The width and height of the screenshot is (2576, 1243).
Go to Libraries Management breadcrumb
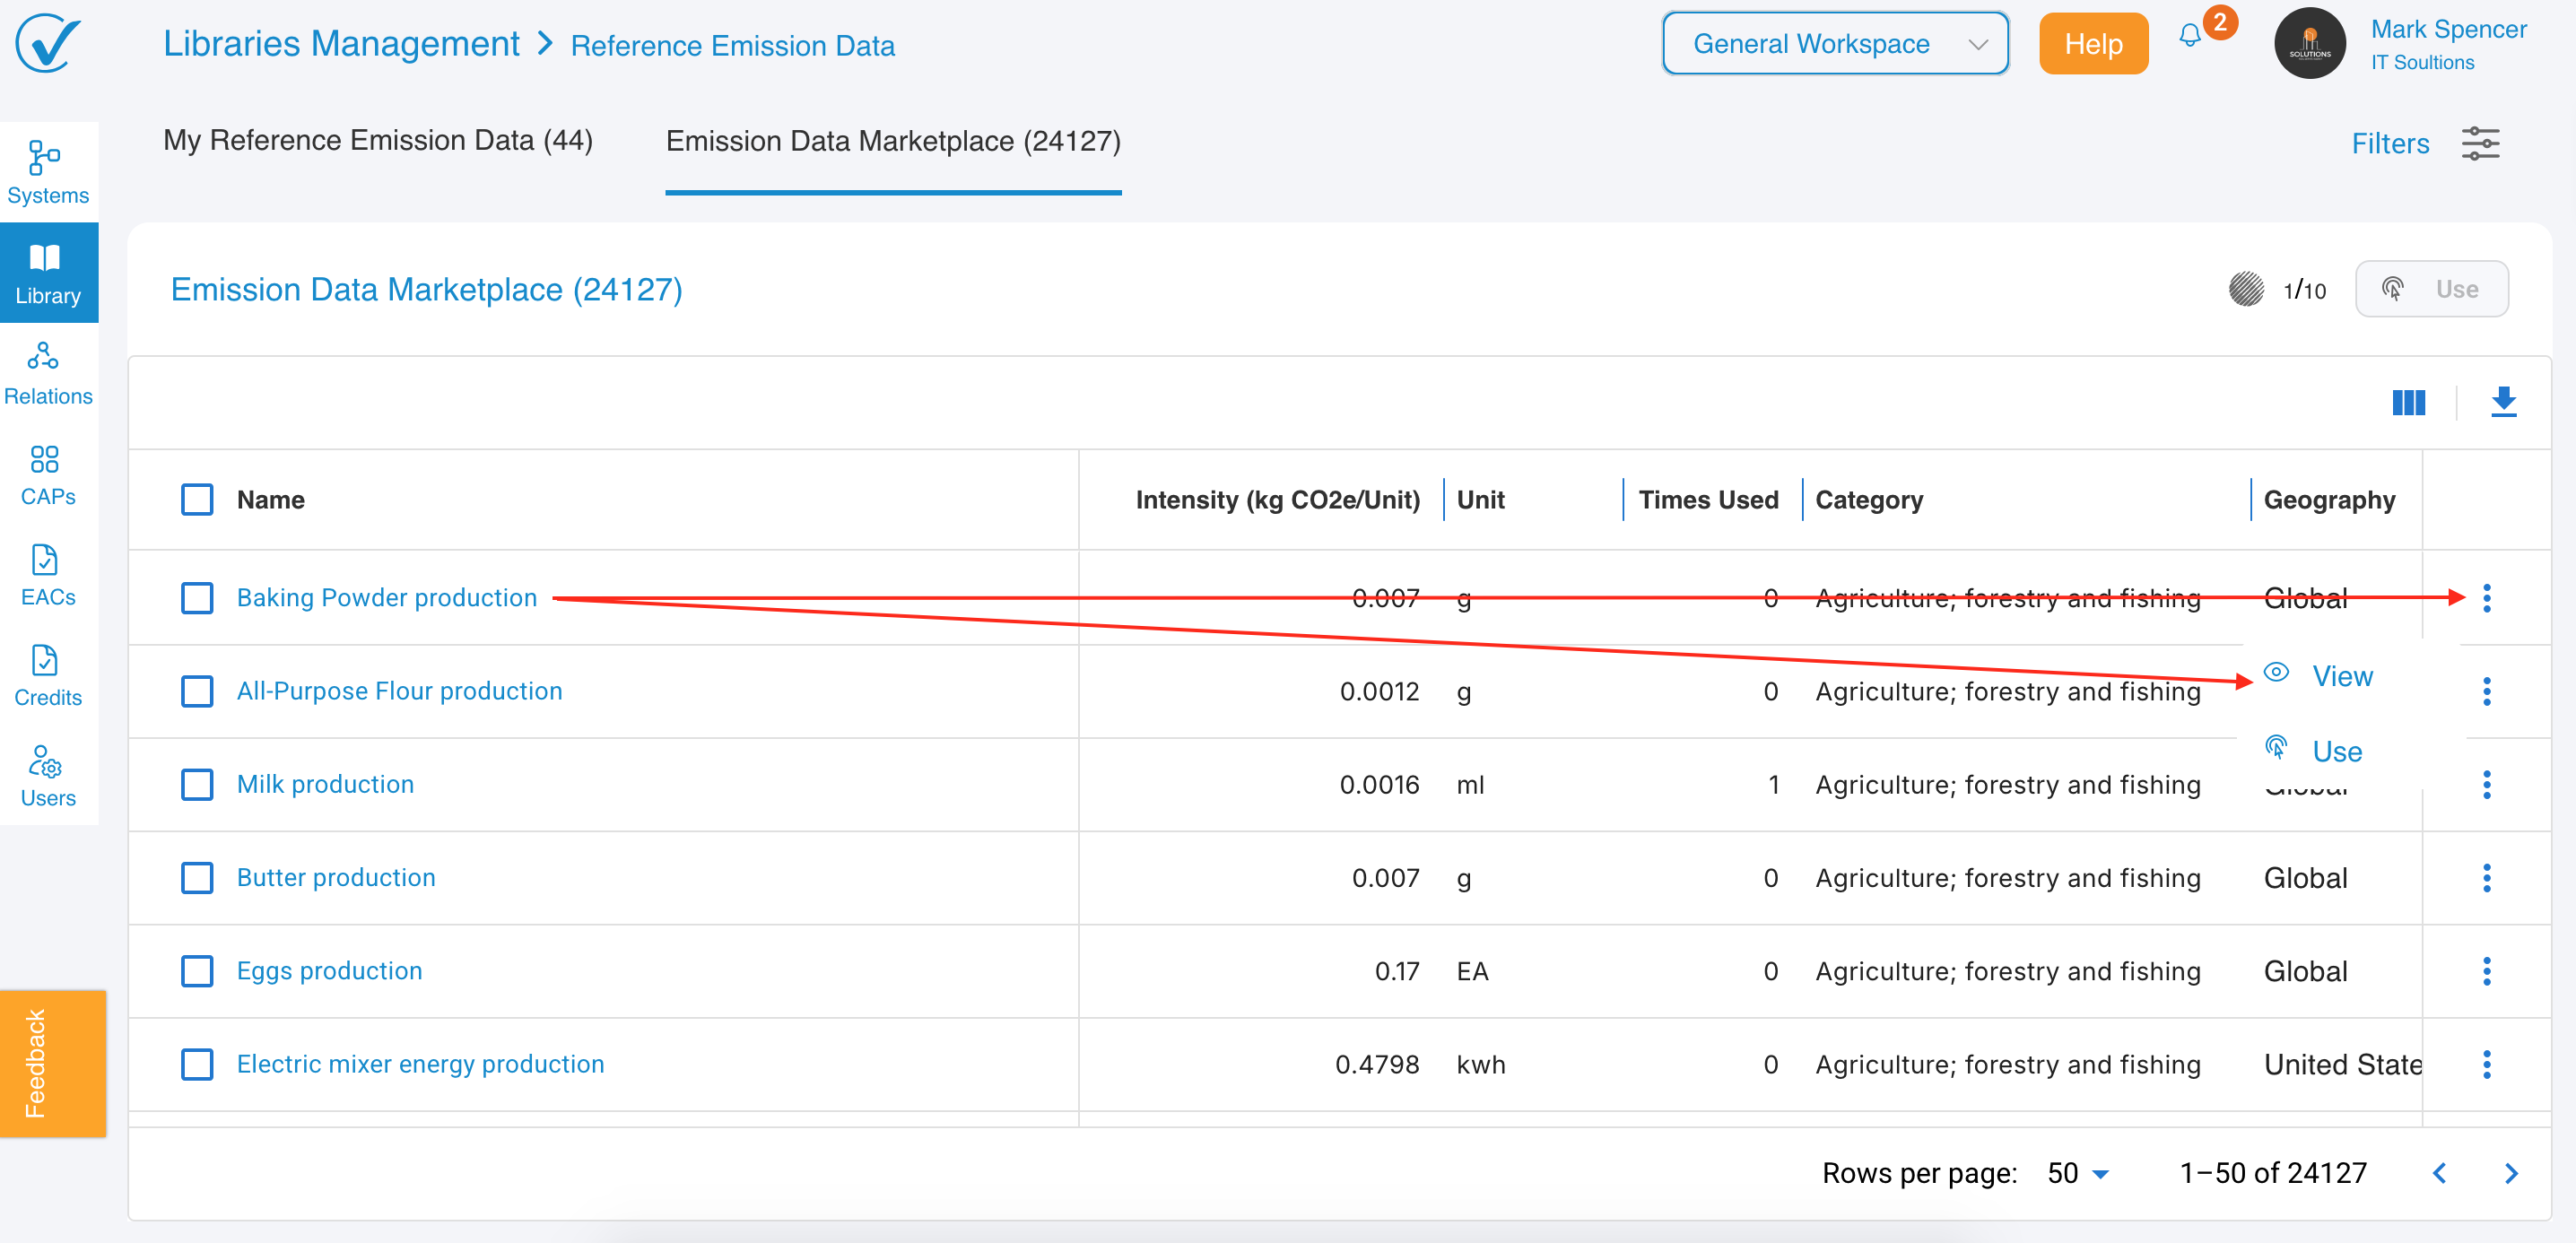point(341,43)
